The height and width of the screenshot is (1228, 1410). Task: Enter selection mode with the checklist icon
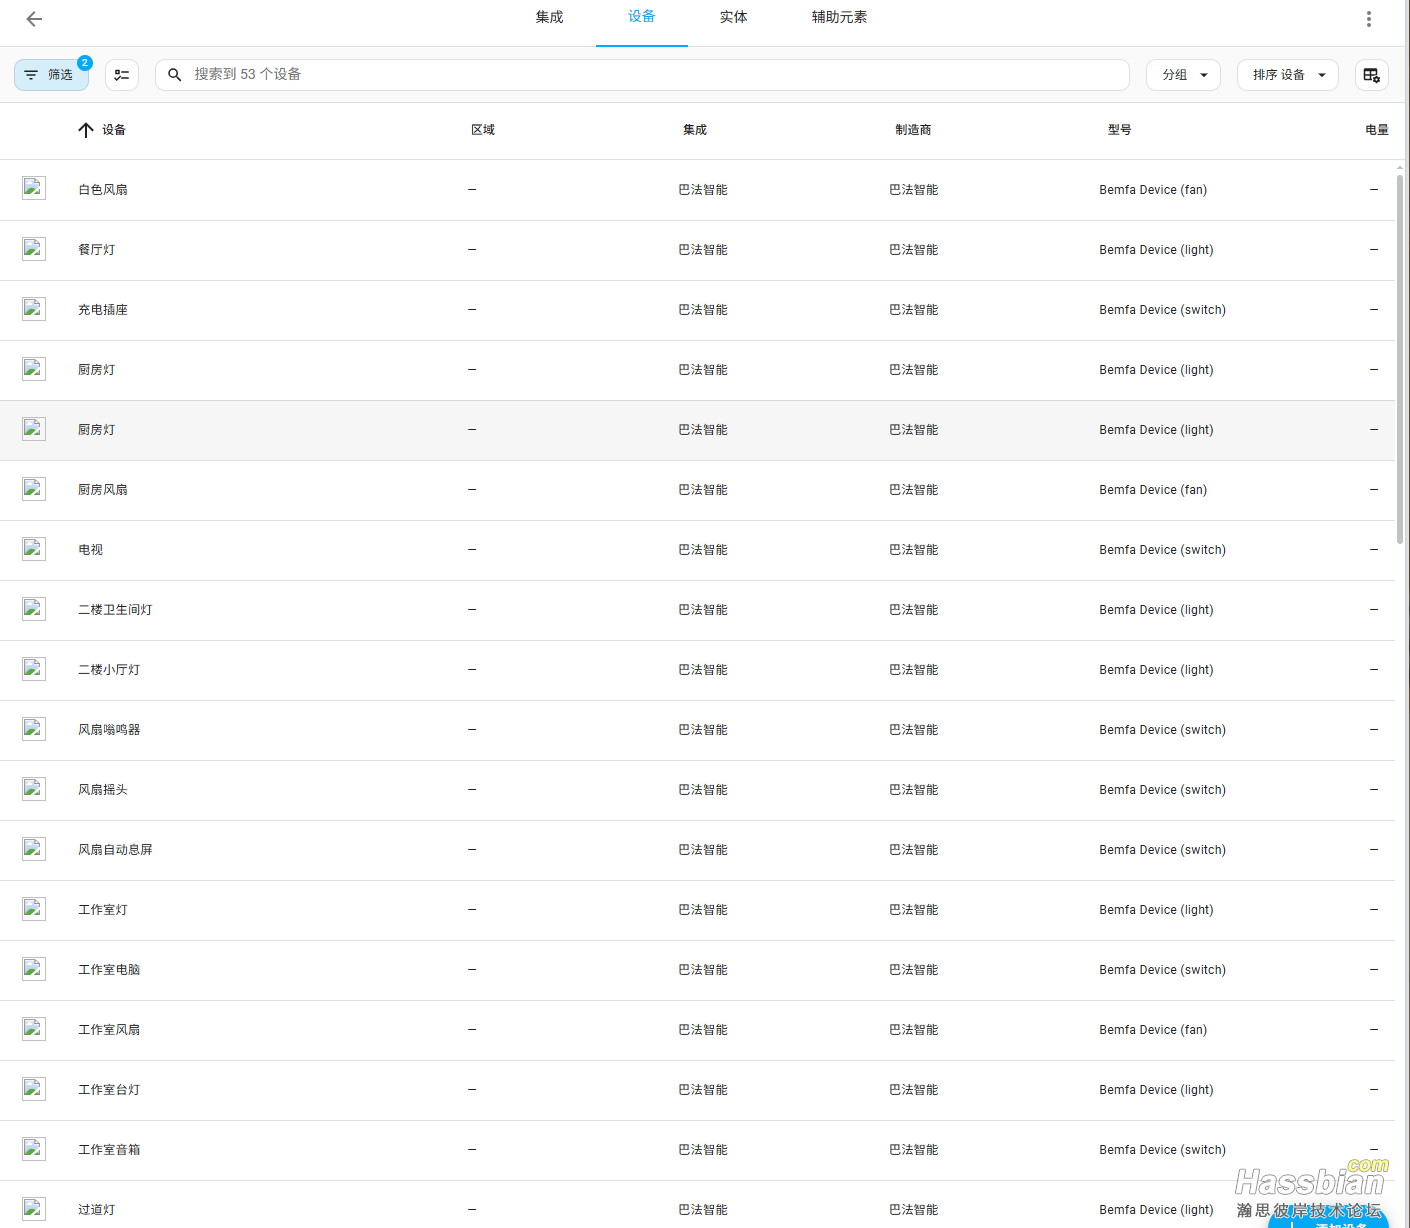pyautogui.click(x=122, y=75)
